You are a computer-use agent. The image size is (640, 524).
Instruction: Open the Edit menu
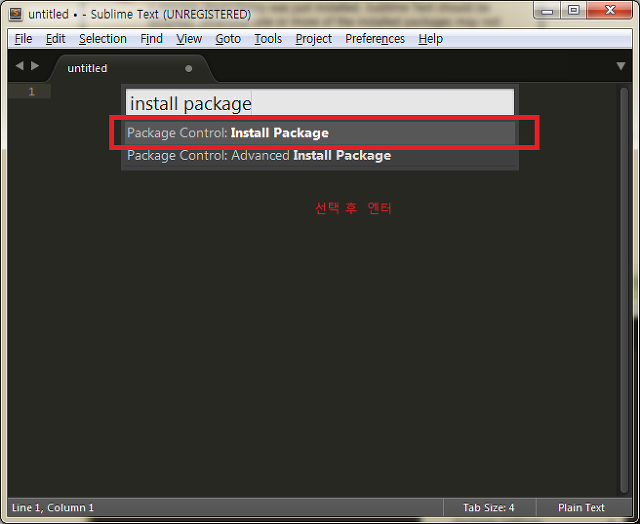[56, 39]
